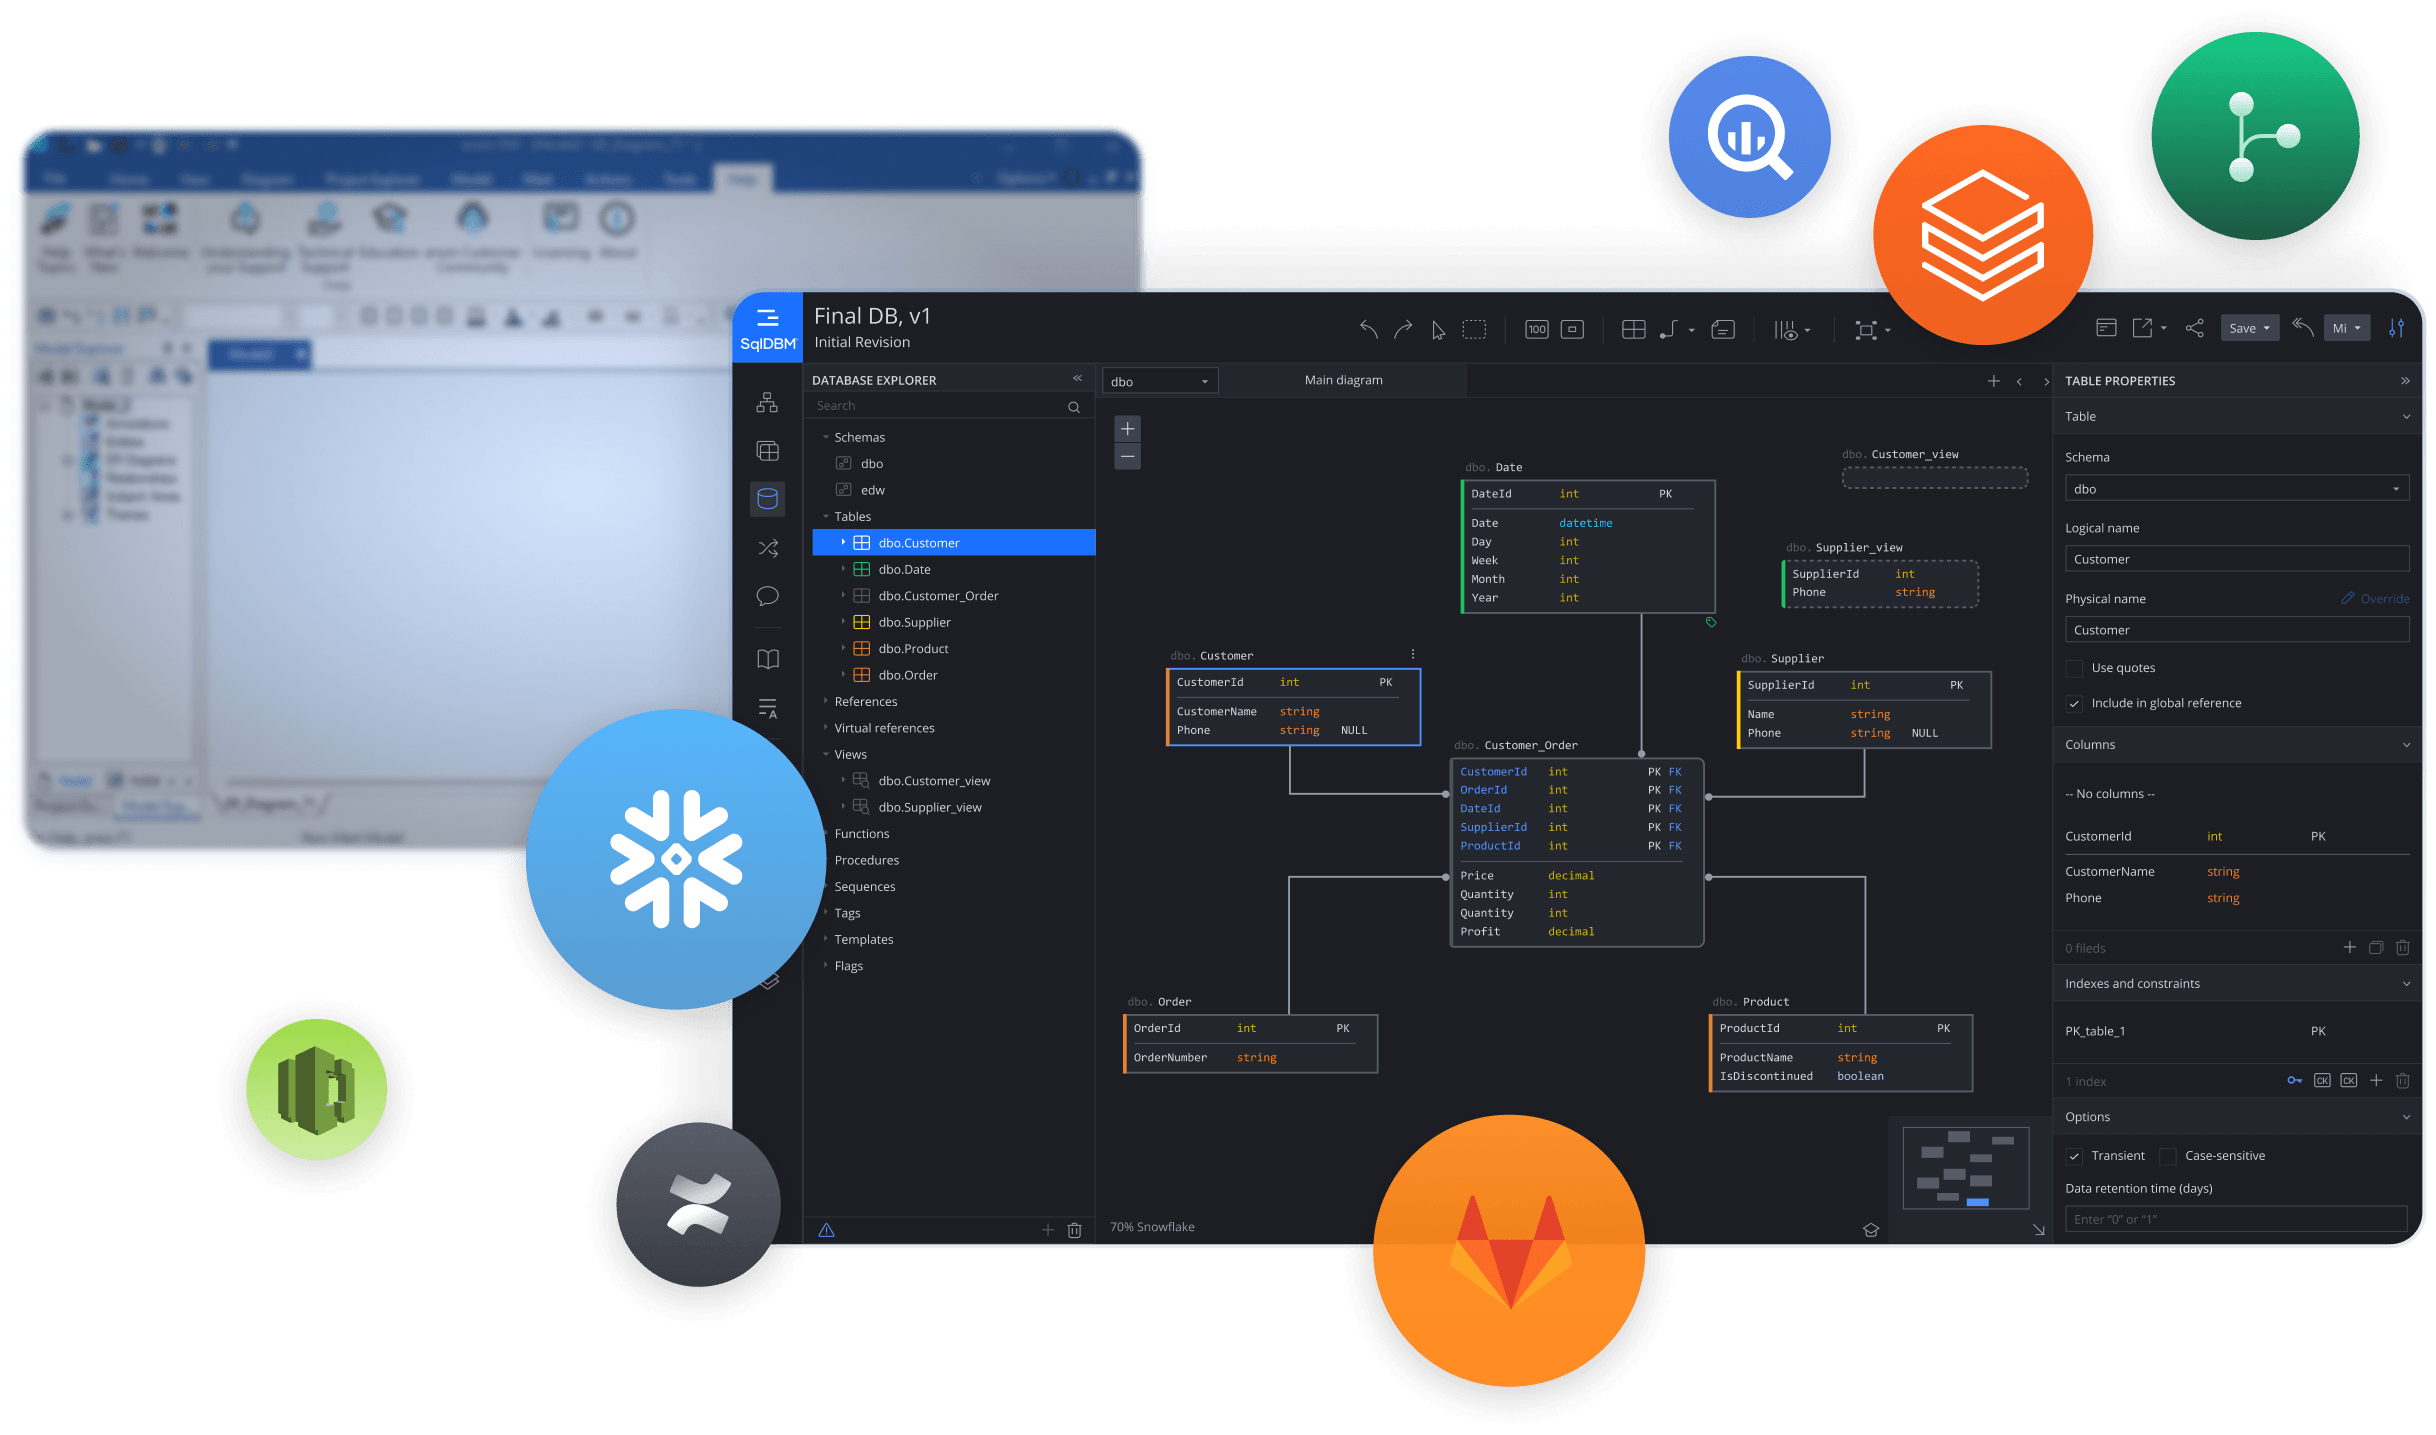This screenshot has width=2436, height=1435.
Task: Click the Override link
Action: click(2383, 599)
